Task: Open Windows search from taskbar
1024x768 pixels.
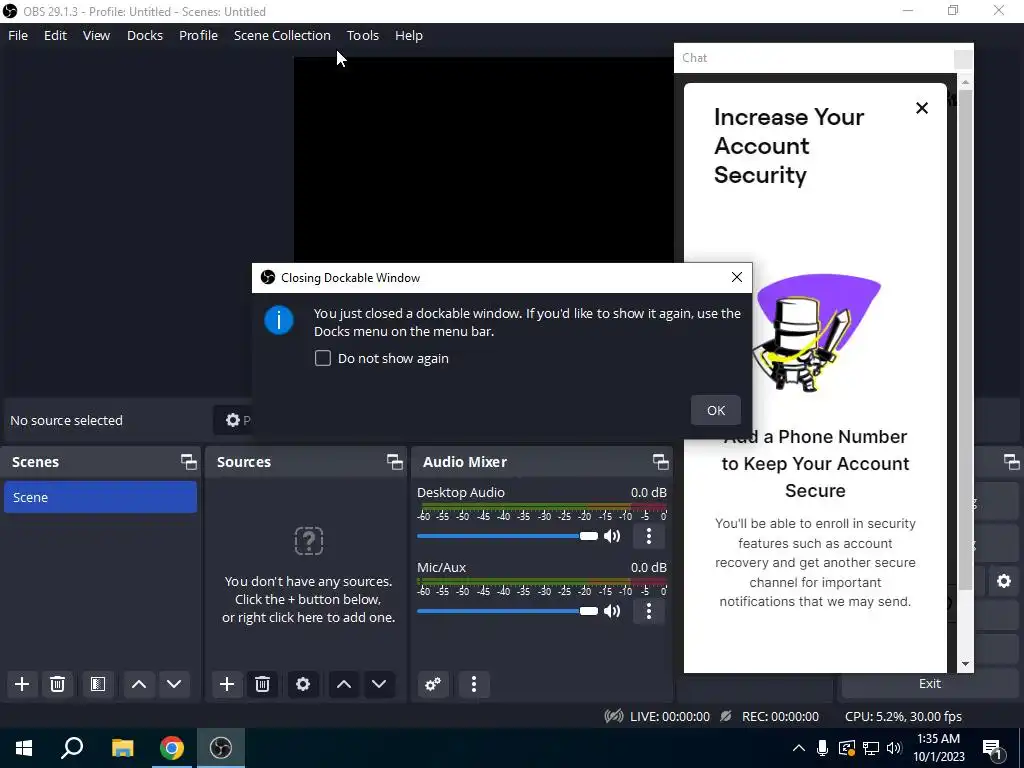Action: [x=72, y=748]
